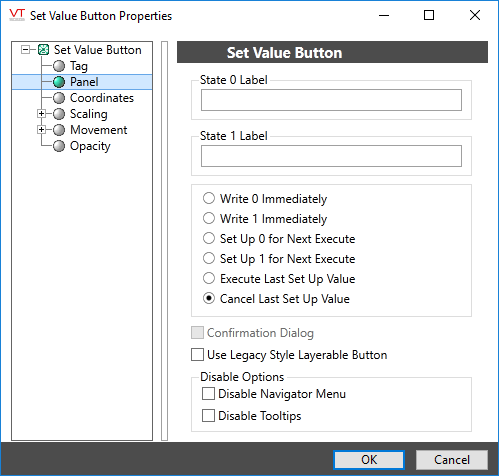The width and height of the screenshot is (499, 476).
Task: Click the Opacity node circle icon
Action: pos(59,146)
